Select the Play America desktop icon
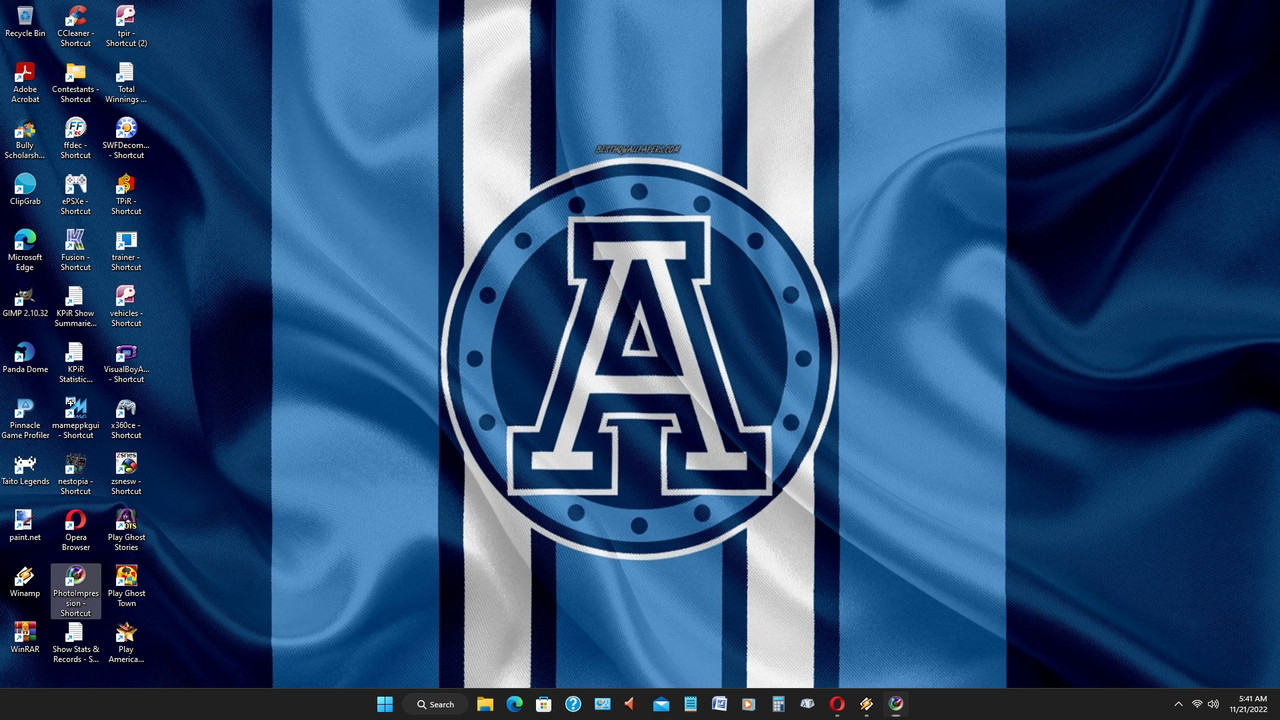This screenshot has height=720, width=1280. point(126,643)
